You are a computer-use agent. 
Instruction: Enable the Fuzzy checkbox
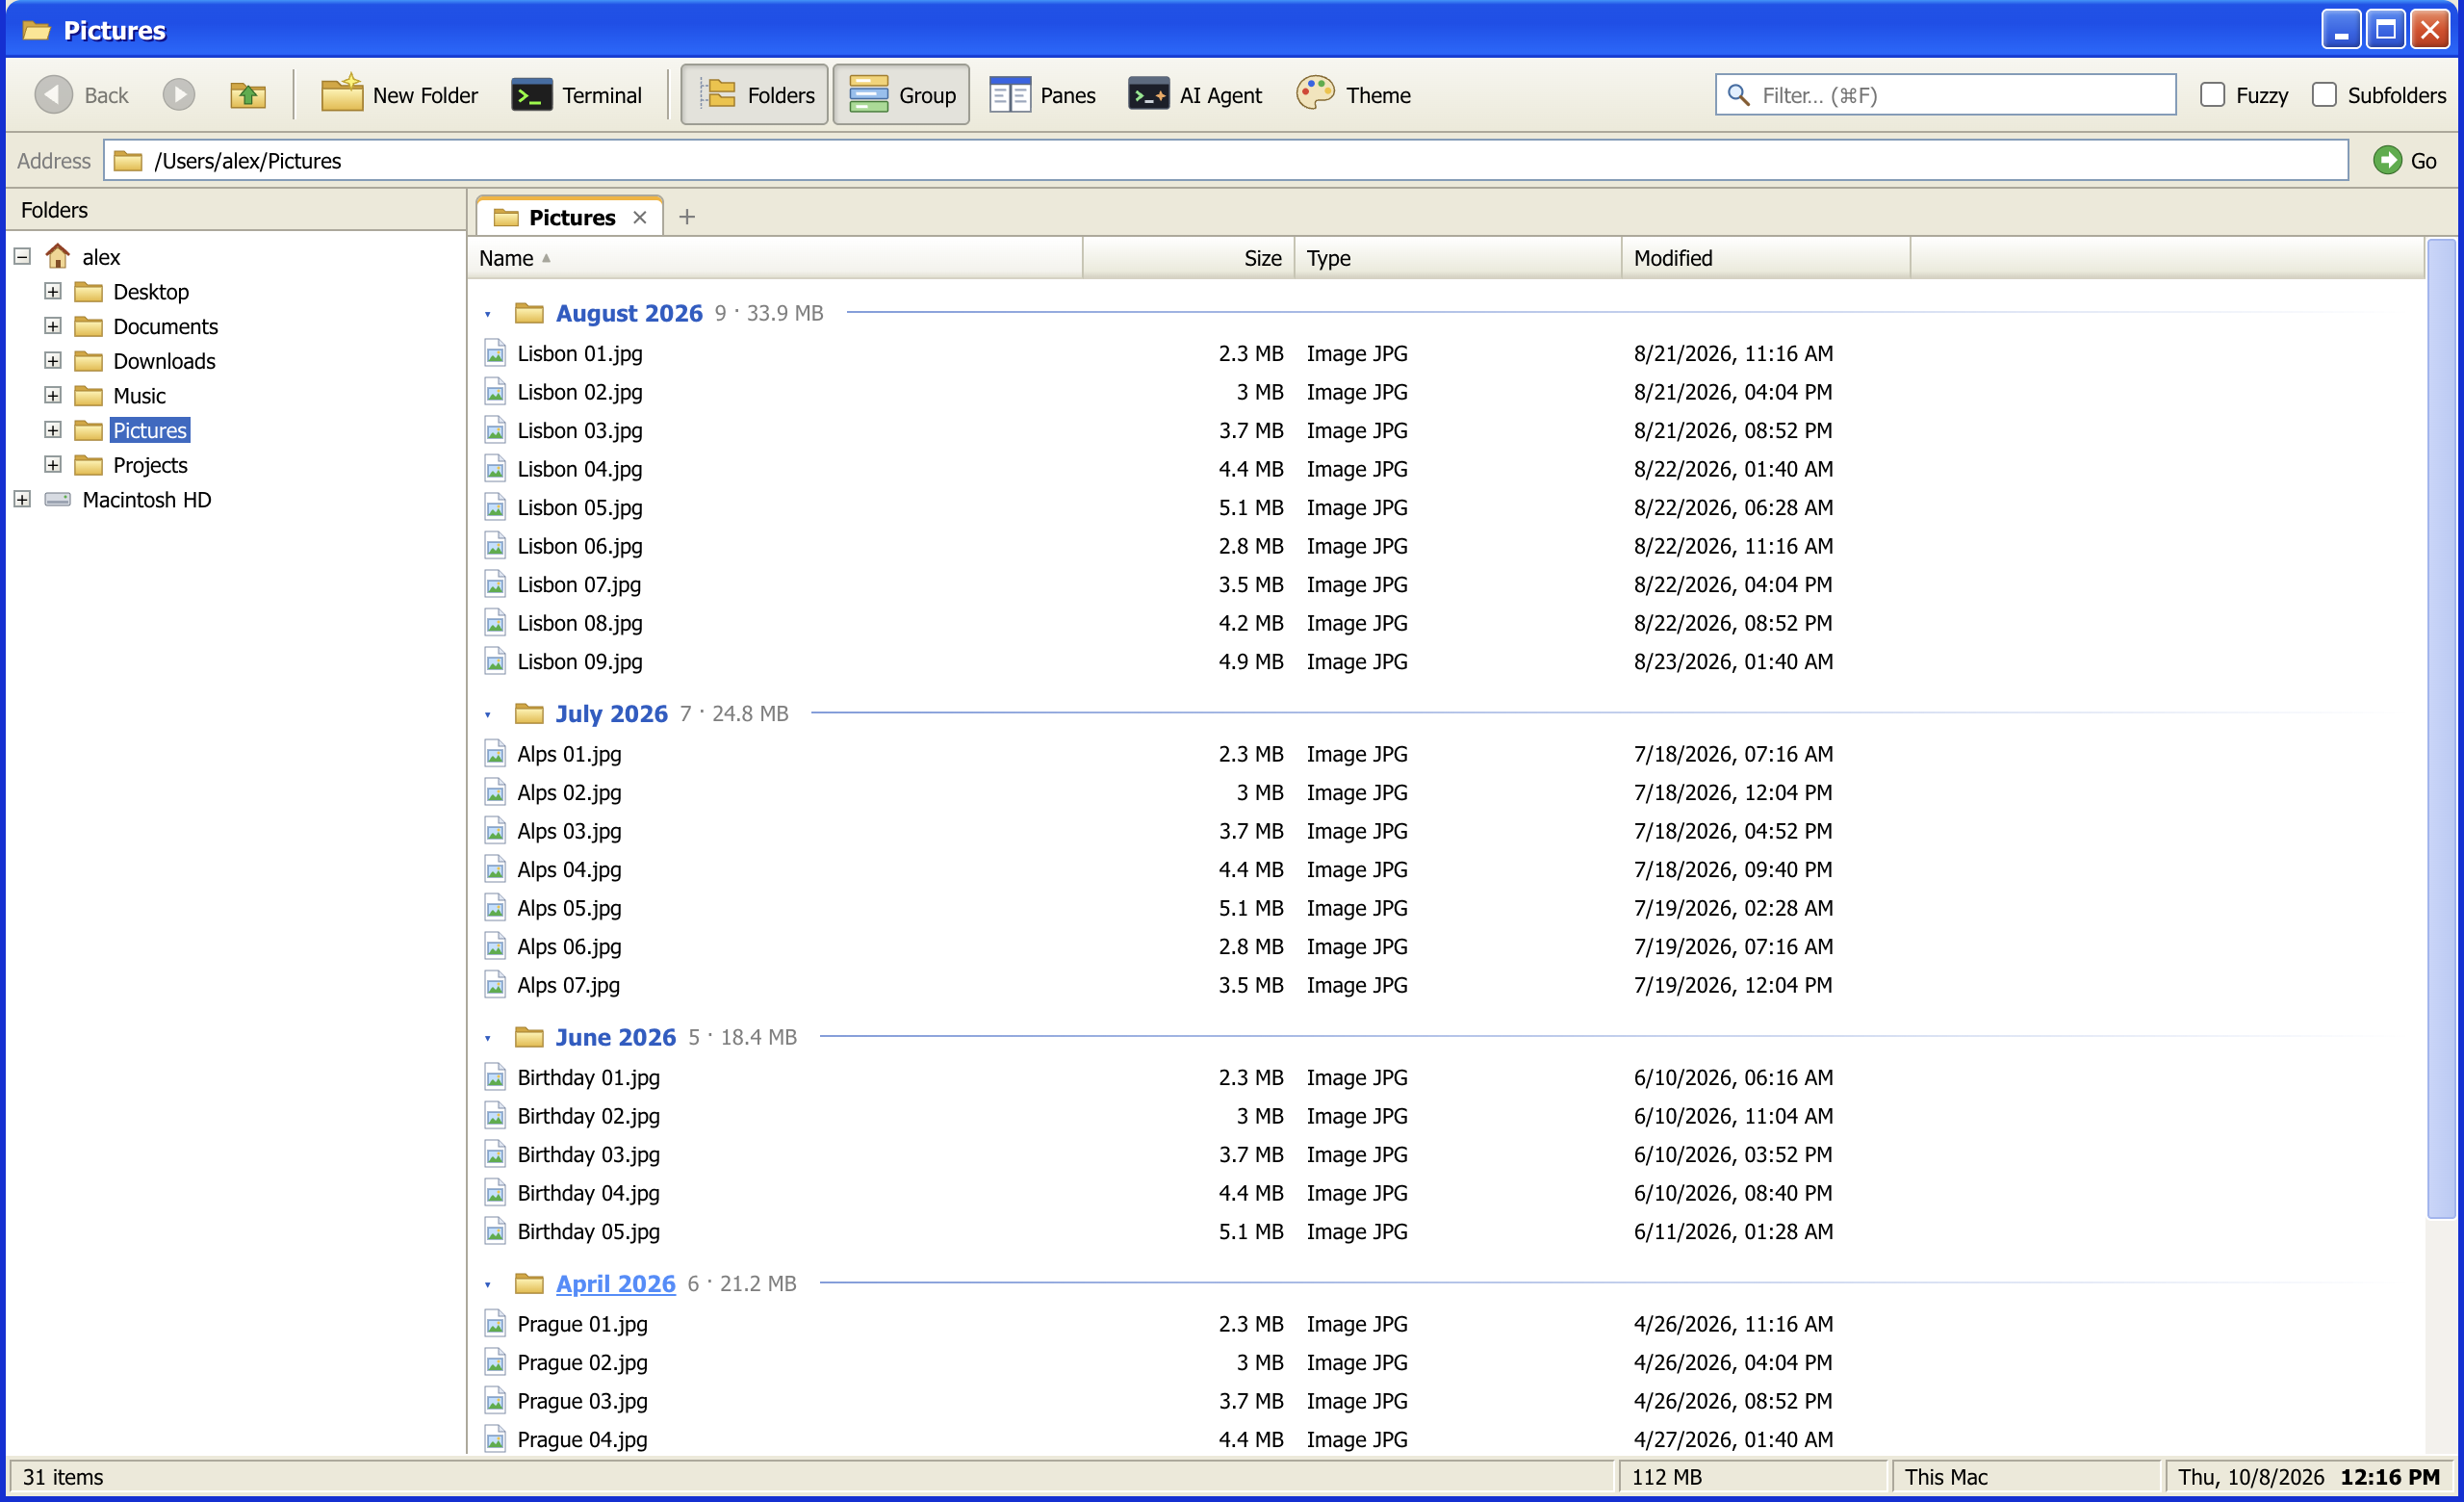point(2212,95)
